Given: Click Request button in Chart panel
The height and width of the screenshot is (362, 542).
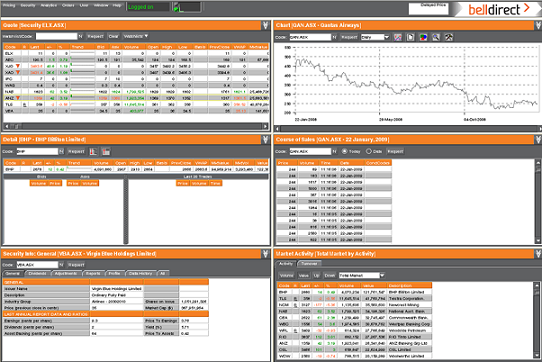Looking at the screenshot, I should tap(349, 37).
